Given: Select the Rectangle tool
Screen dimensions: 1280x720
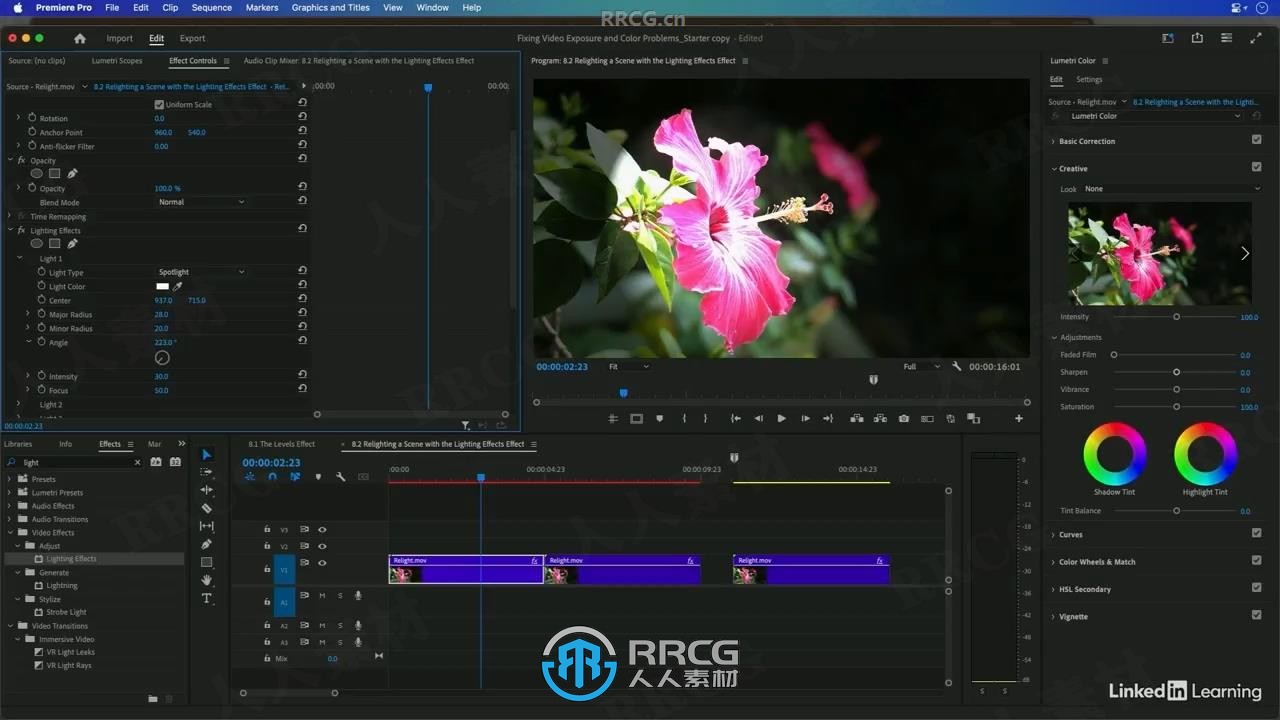Looking at the screenshot, I should click(207, 562).
